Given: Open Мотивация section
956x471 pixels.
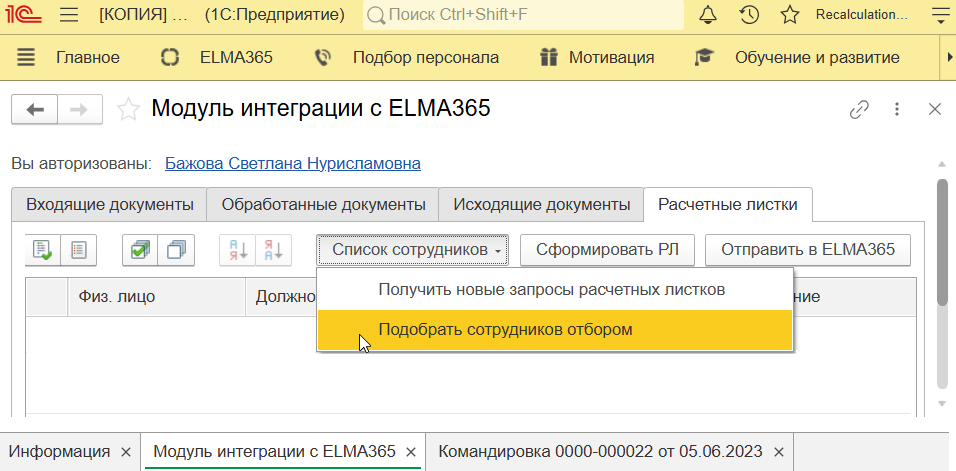Looking at the screenshot, I should (x=612, y=58).
